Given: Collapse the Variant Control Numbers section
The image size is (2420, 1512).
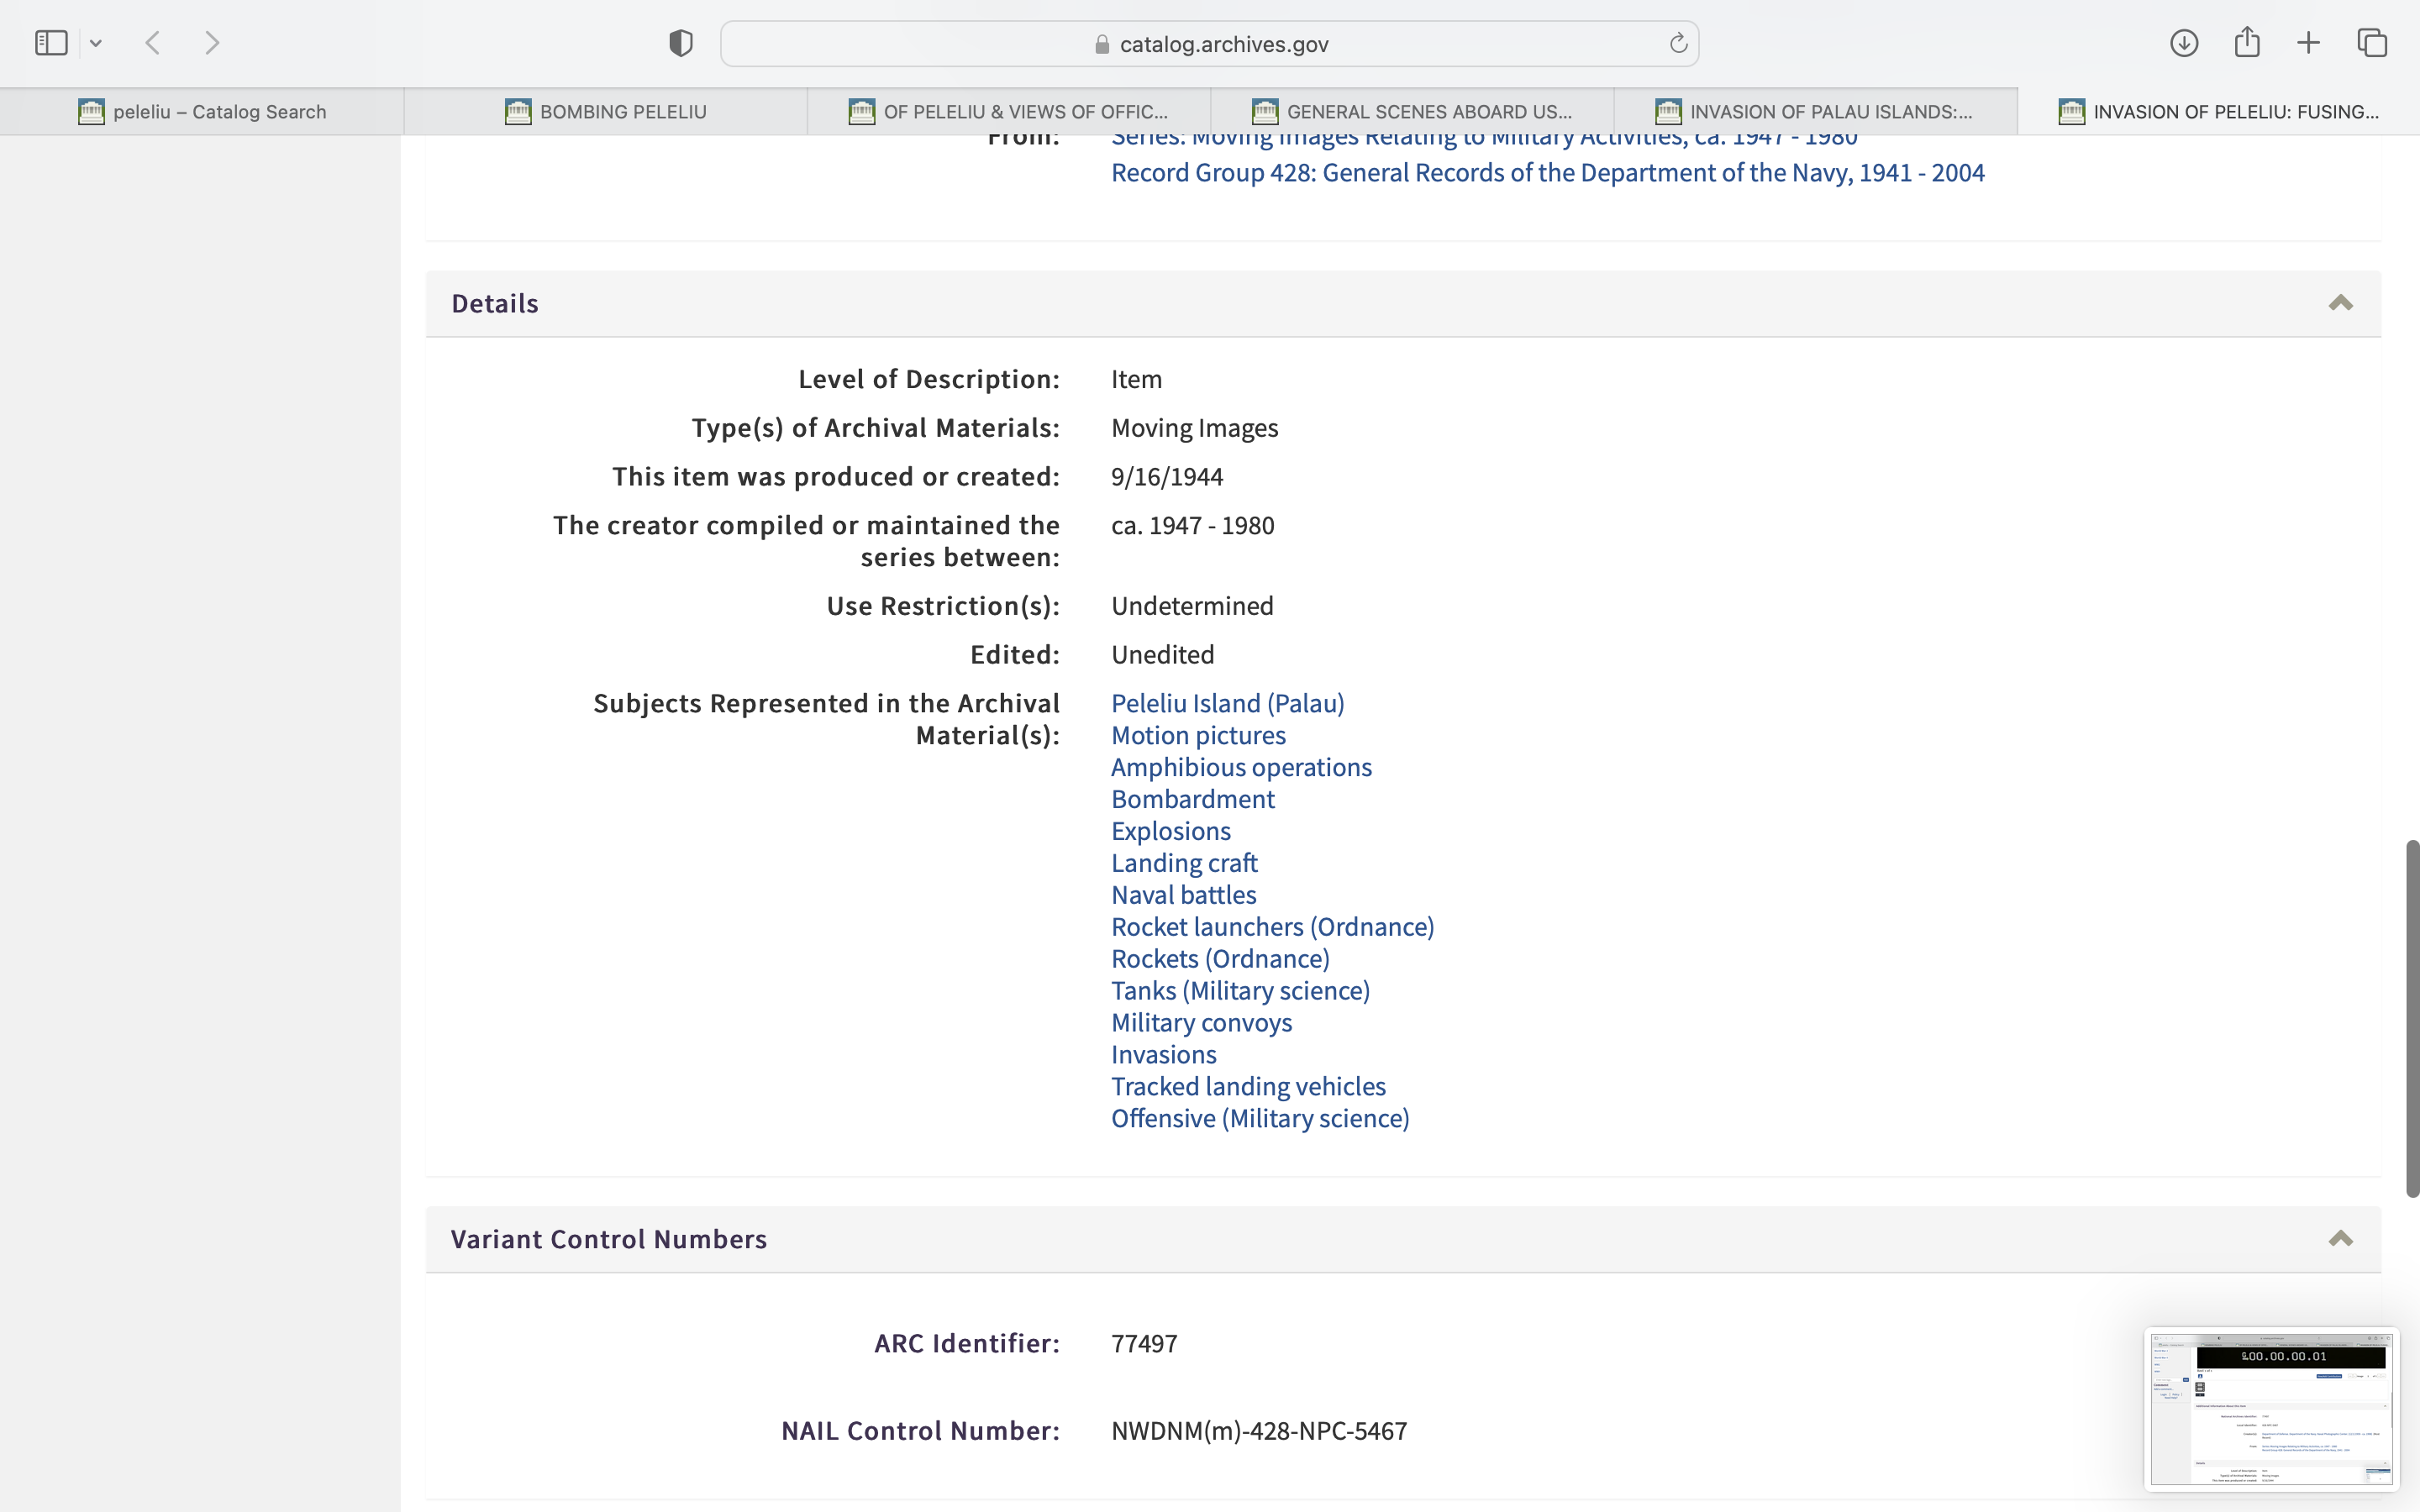Looking at the screenshot, I should pyautogui.click(x=2340, y=1239).
